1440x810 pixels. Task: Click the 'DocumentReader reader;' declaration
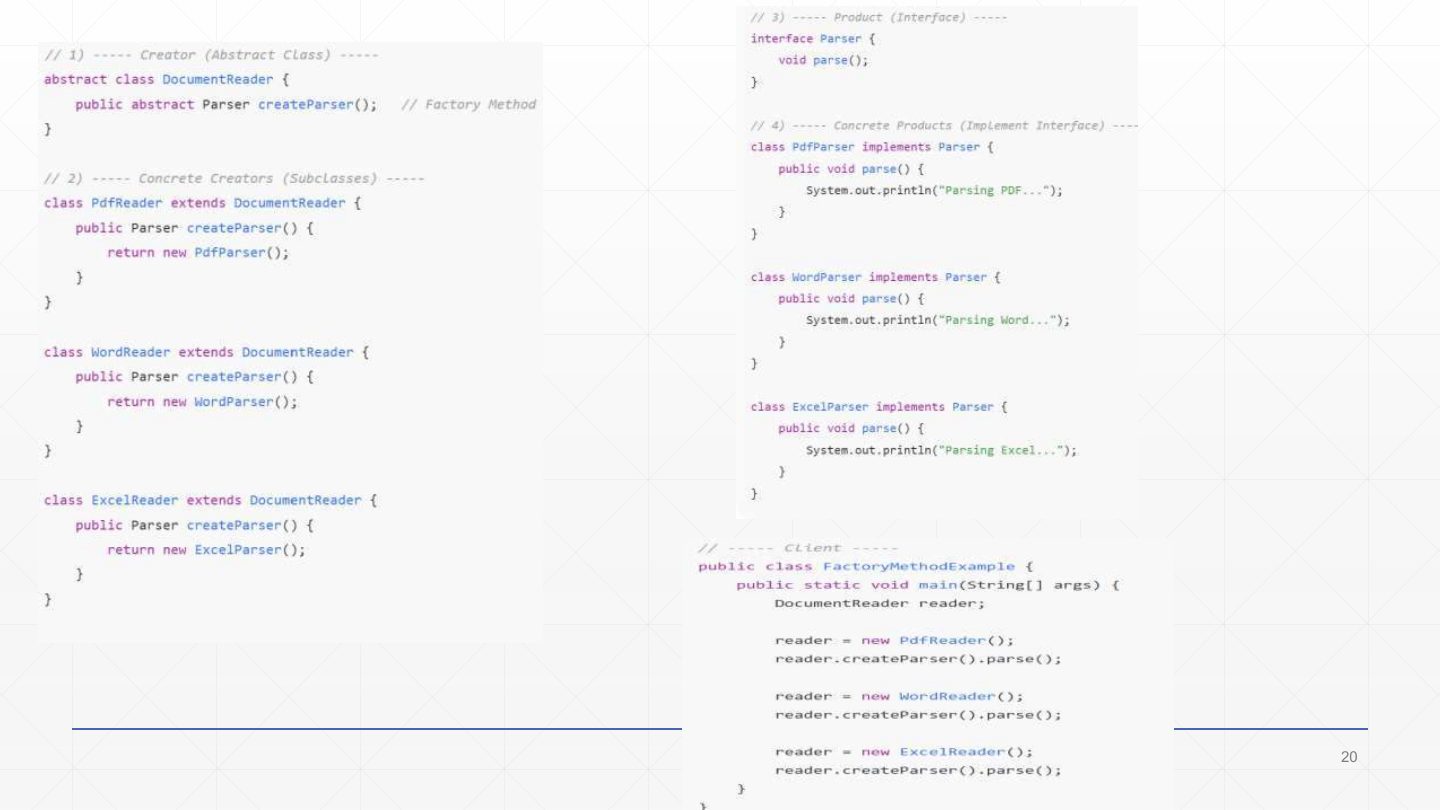(879, 603)
